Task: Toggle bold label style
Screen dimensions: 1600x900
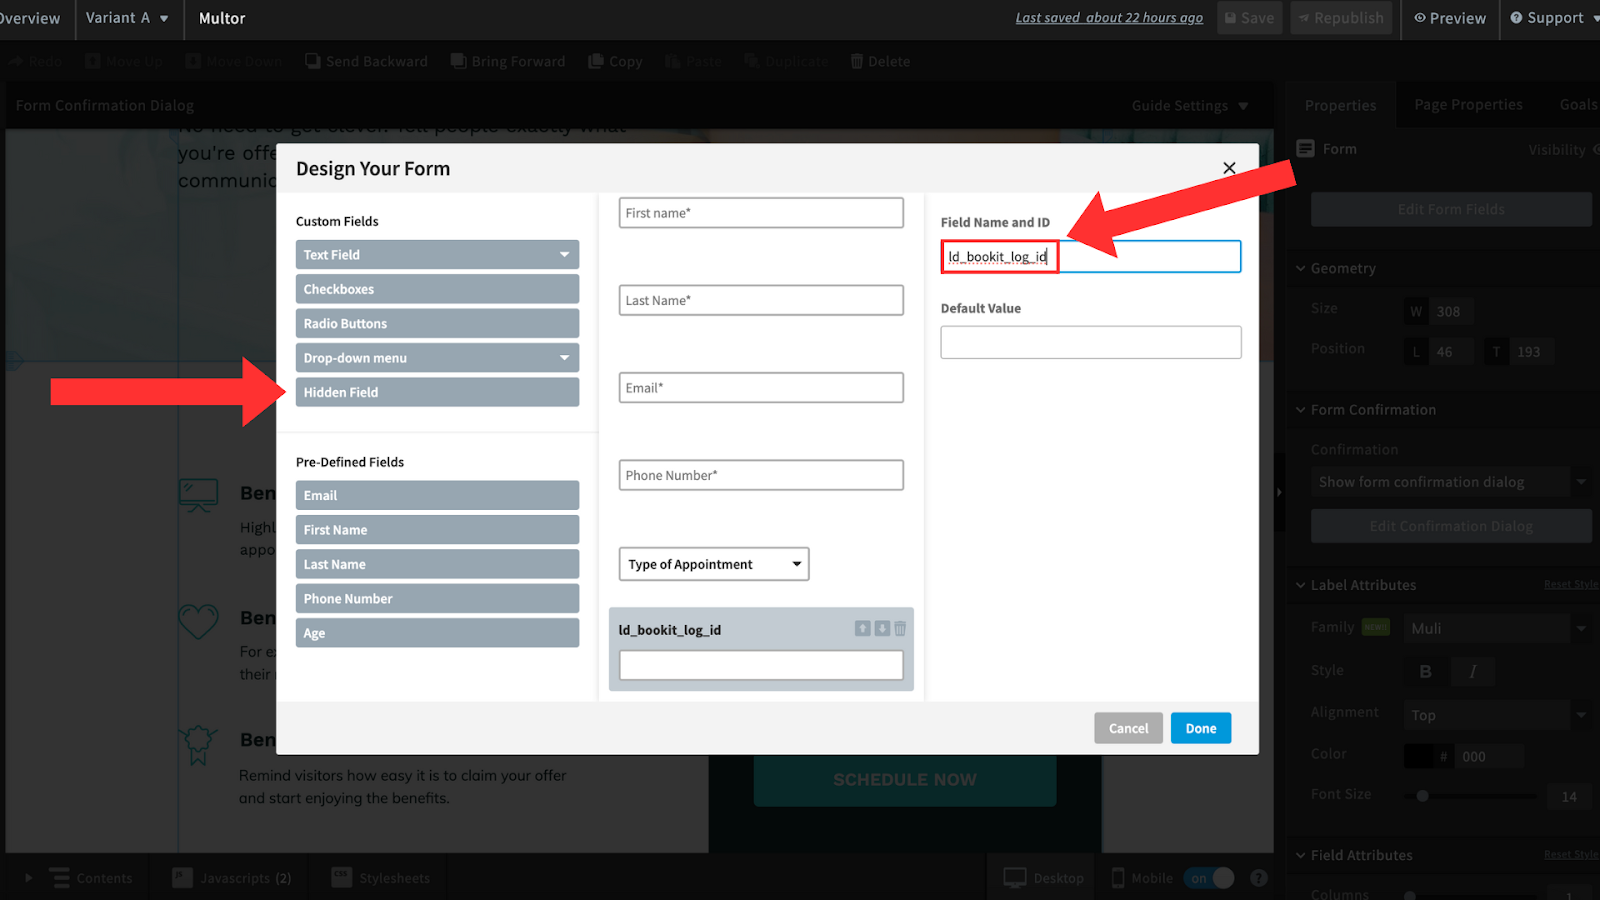Action: (1425, 671)
